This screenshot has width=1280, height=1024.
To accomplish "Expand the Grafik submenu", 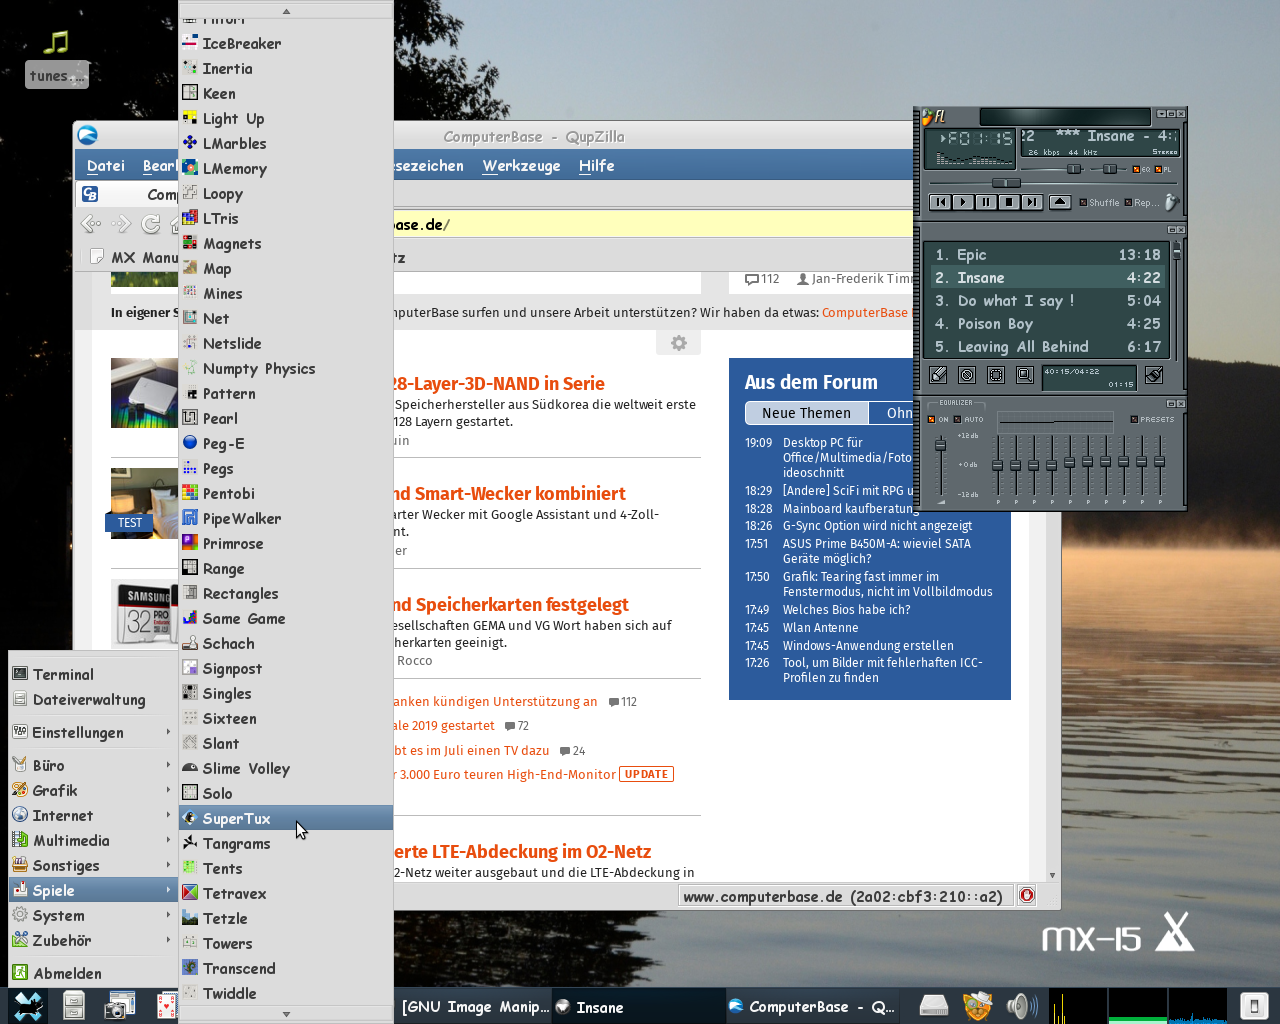I will pos(93,790).
